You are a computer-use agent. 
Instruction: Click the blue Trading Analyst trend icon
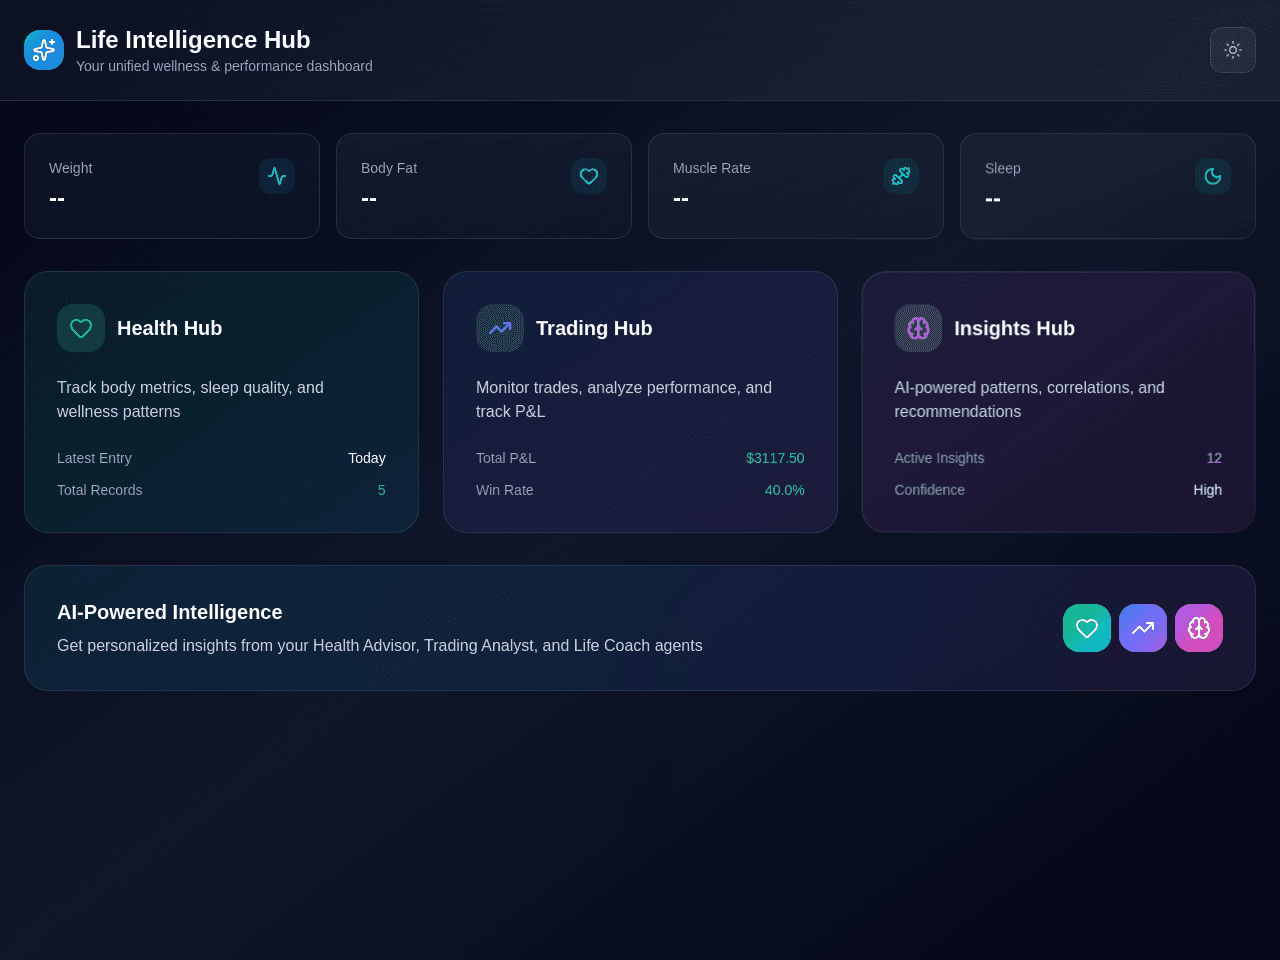1143,628
